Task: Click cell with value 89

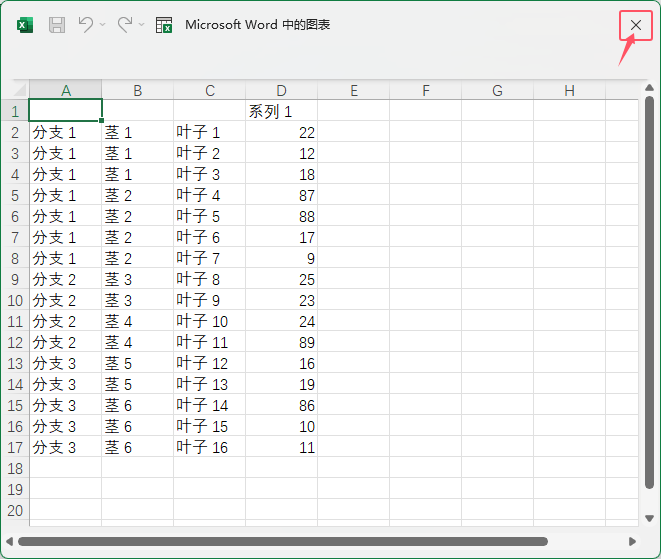Action: click(281, 342)
